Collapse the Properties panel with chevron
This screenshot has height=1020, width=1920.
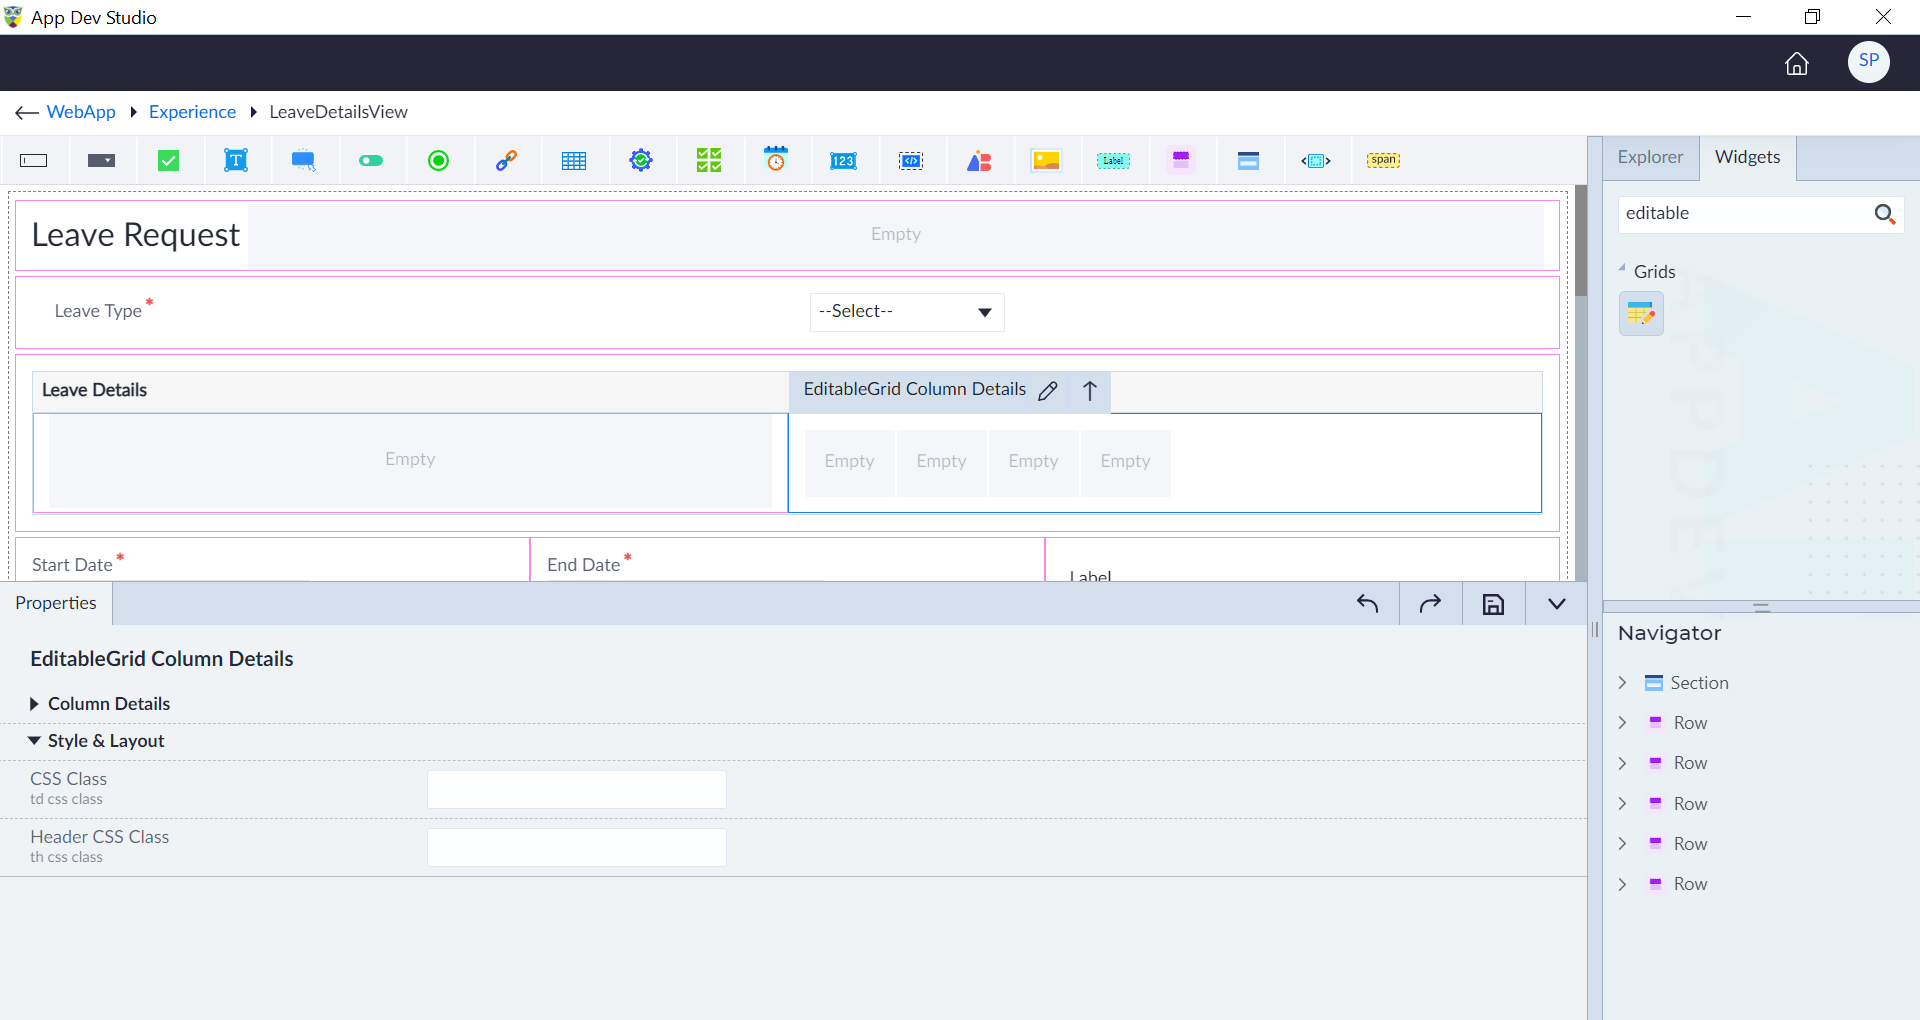[1556, 604]
